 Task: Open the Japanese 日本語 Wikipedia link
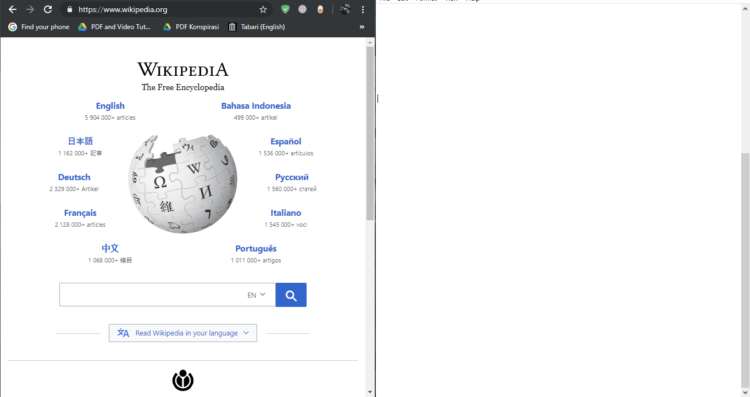(80, 141)
